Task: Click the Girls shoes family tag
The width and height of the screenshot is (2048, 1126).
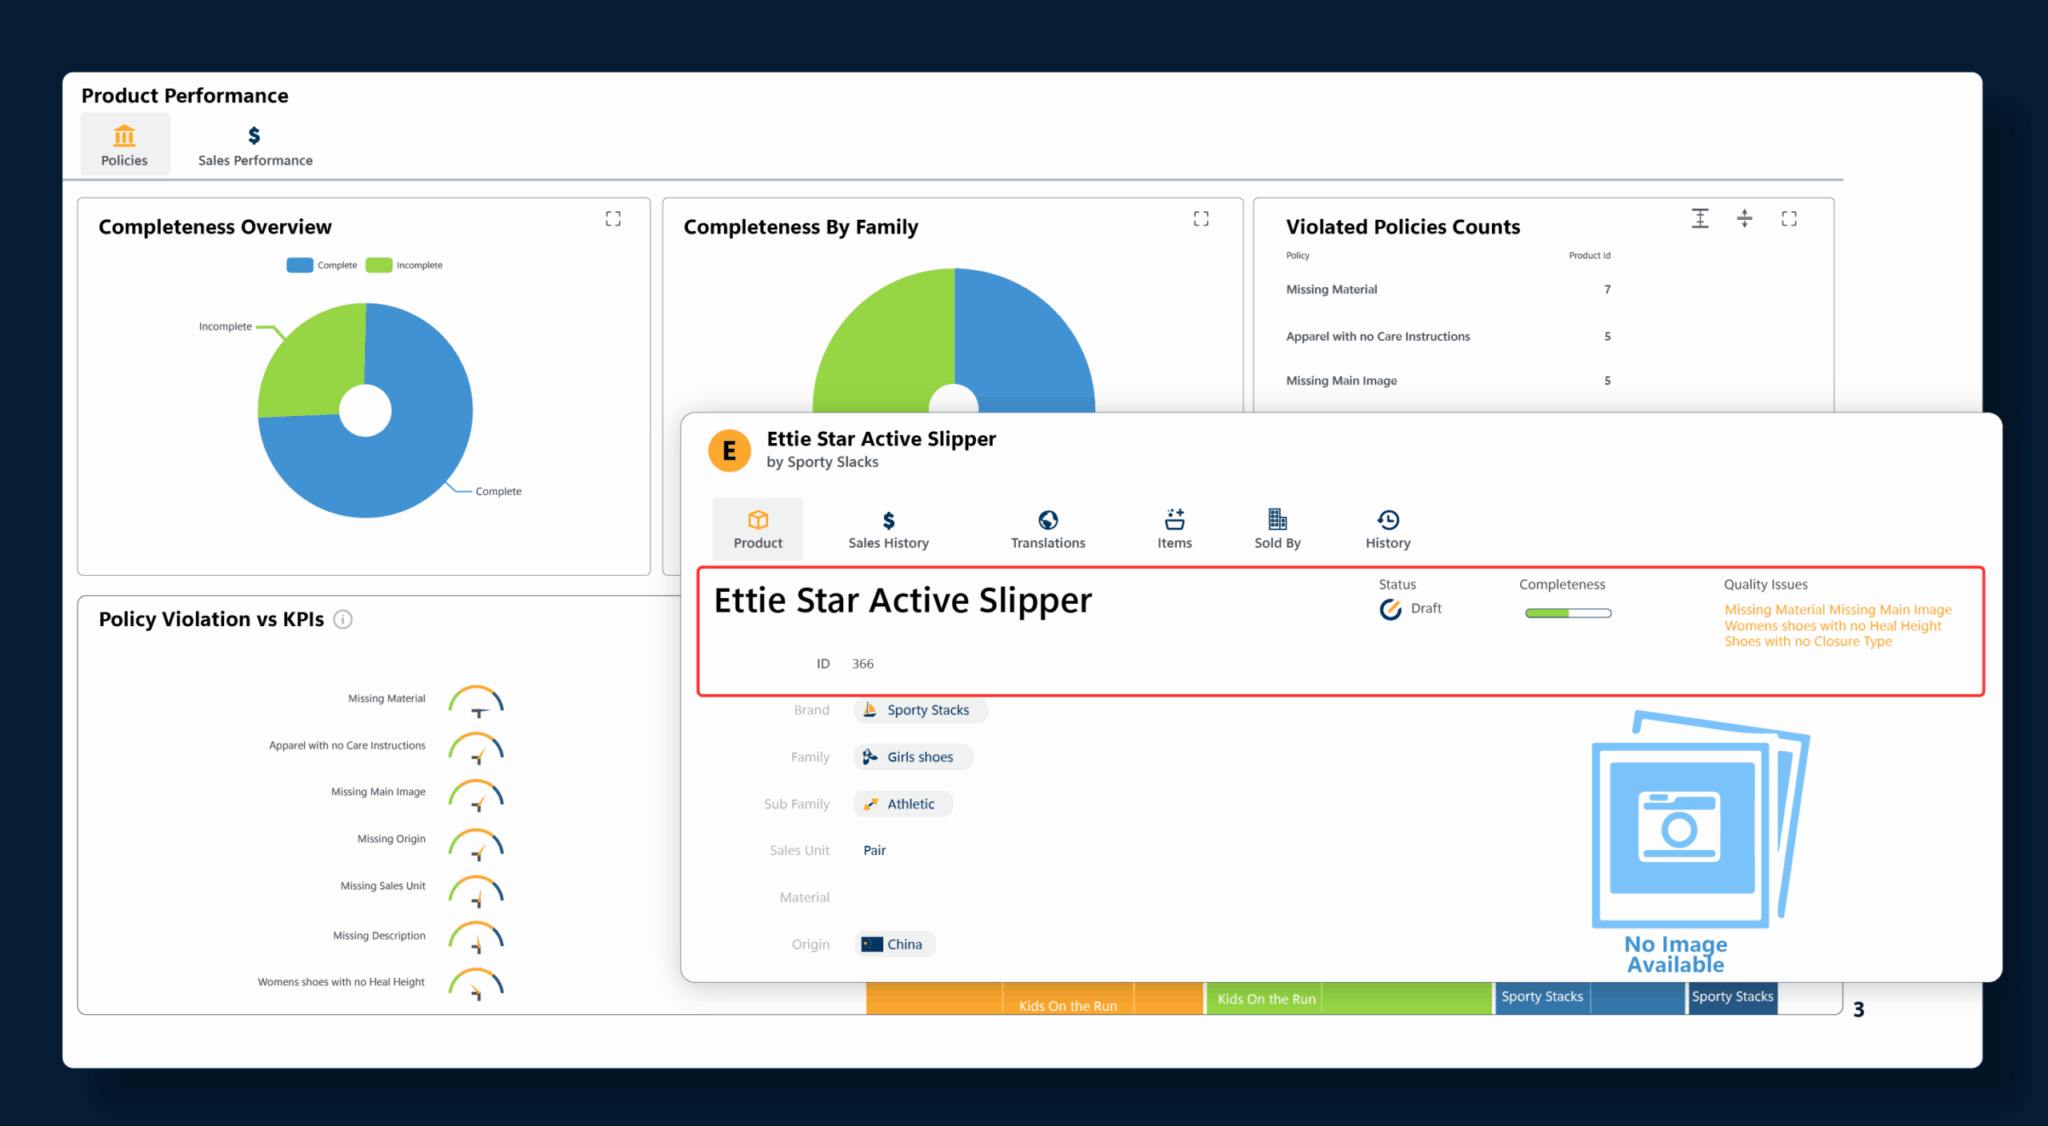Action: 912,757
